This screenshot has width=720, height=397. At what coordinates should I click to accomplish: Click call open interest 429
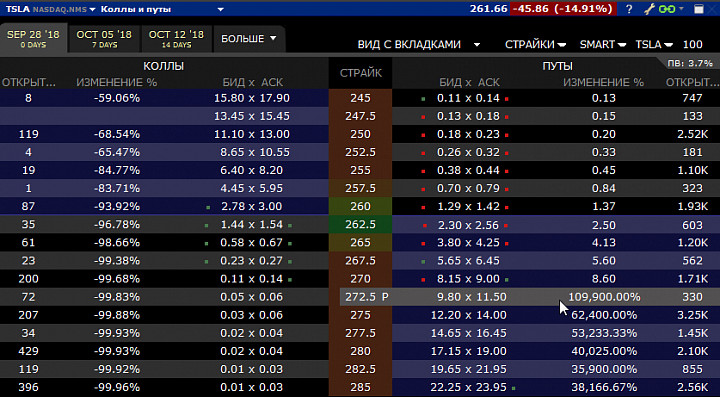[28, 351]
